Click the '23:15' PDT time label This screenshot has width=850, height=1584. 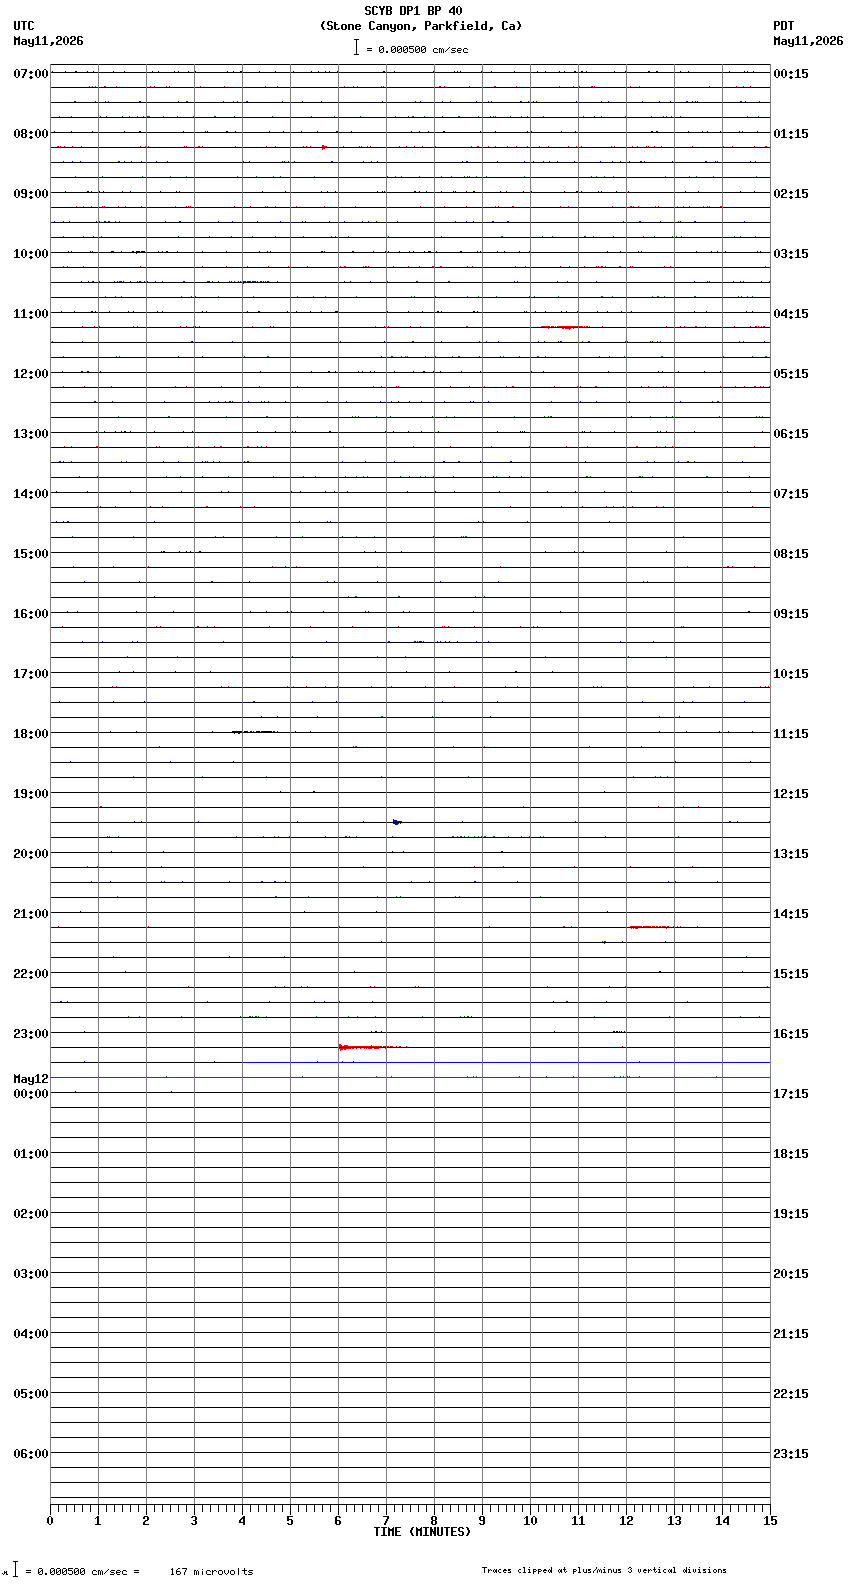coord(791,1454)
